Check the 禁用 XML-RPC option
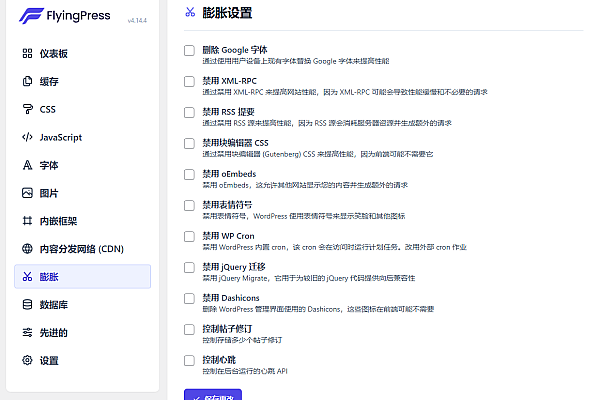Image resolution: width=600 pixels, height=400 pixels. coord(189,81)
